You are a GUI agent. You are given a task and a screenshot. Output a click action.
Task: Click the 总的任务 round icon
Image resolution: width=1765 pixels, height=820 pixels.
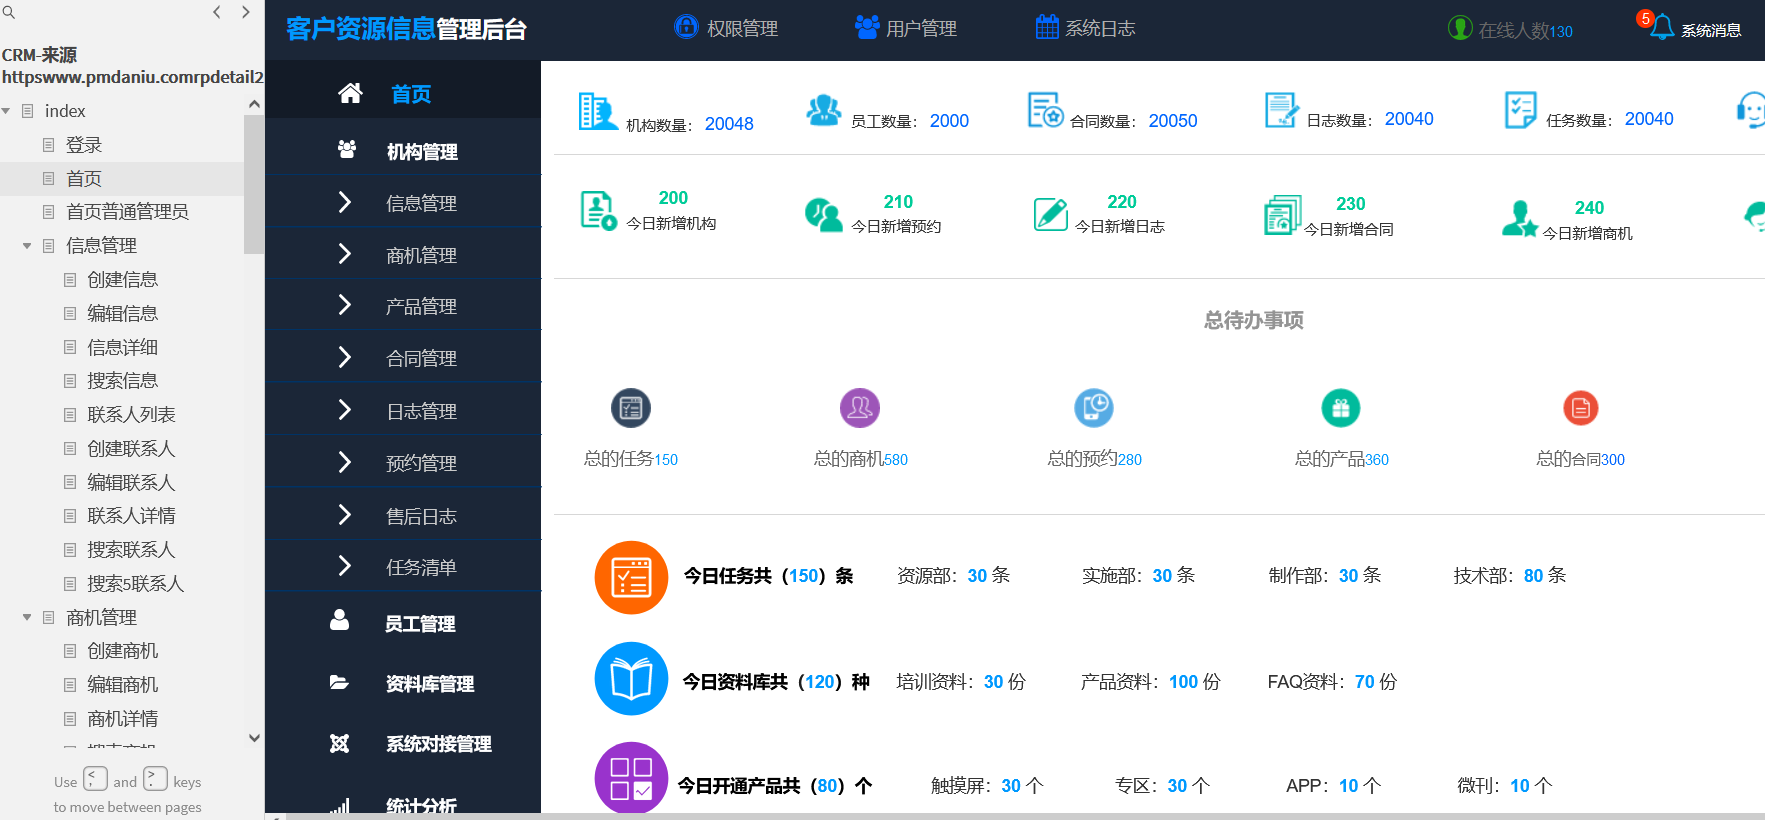[x=631, y=408]
